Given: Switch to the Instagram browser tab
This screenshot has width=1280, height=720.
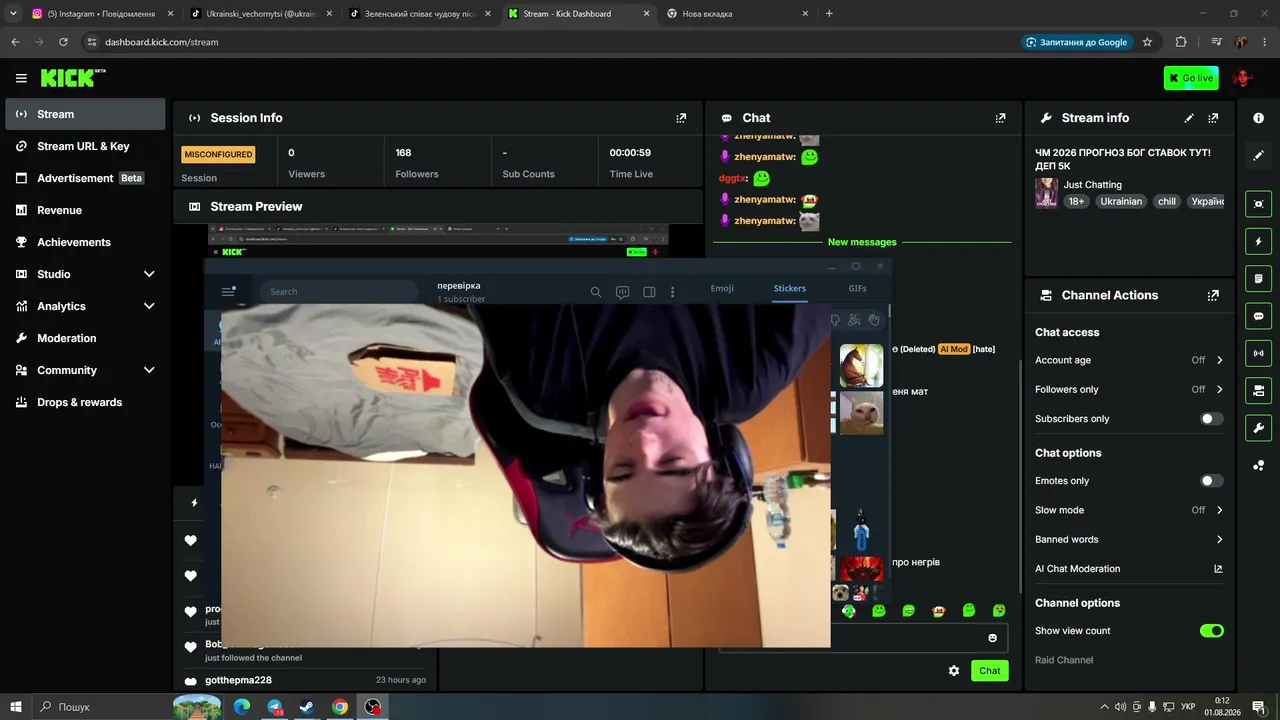Looking at the screenshot, I should pyautogui.click(x=100, y=14).
